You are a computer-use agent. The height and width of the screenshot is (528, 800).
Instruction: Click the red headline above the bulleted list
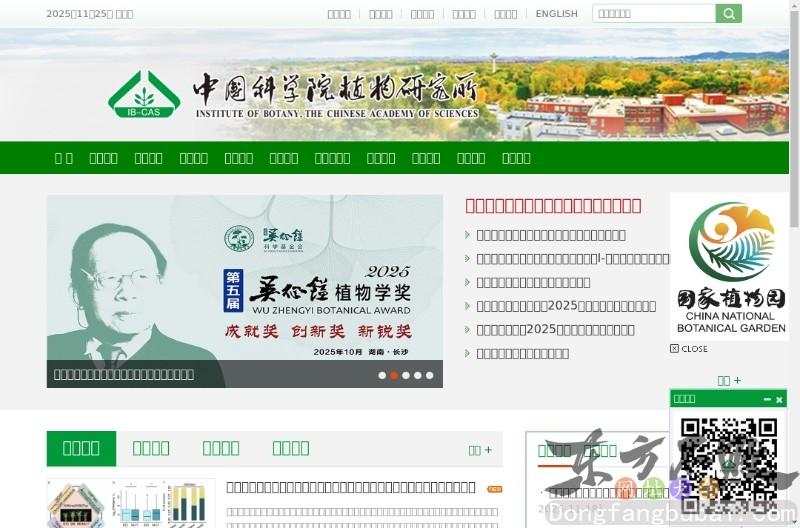[553, 206]
